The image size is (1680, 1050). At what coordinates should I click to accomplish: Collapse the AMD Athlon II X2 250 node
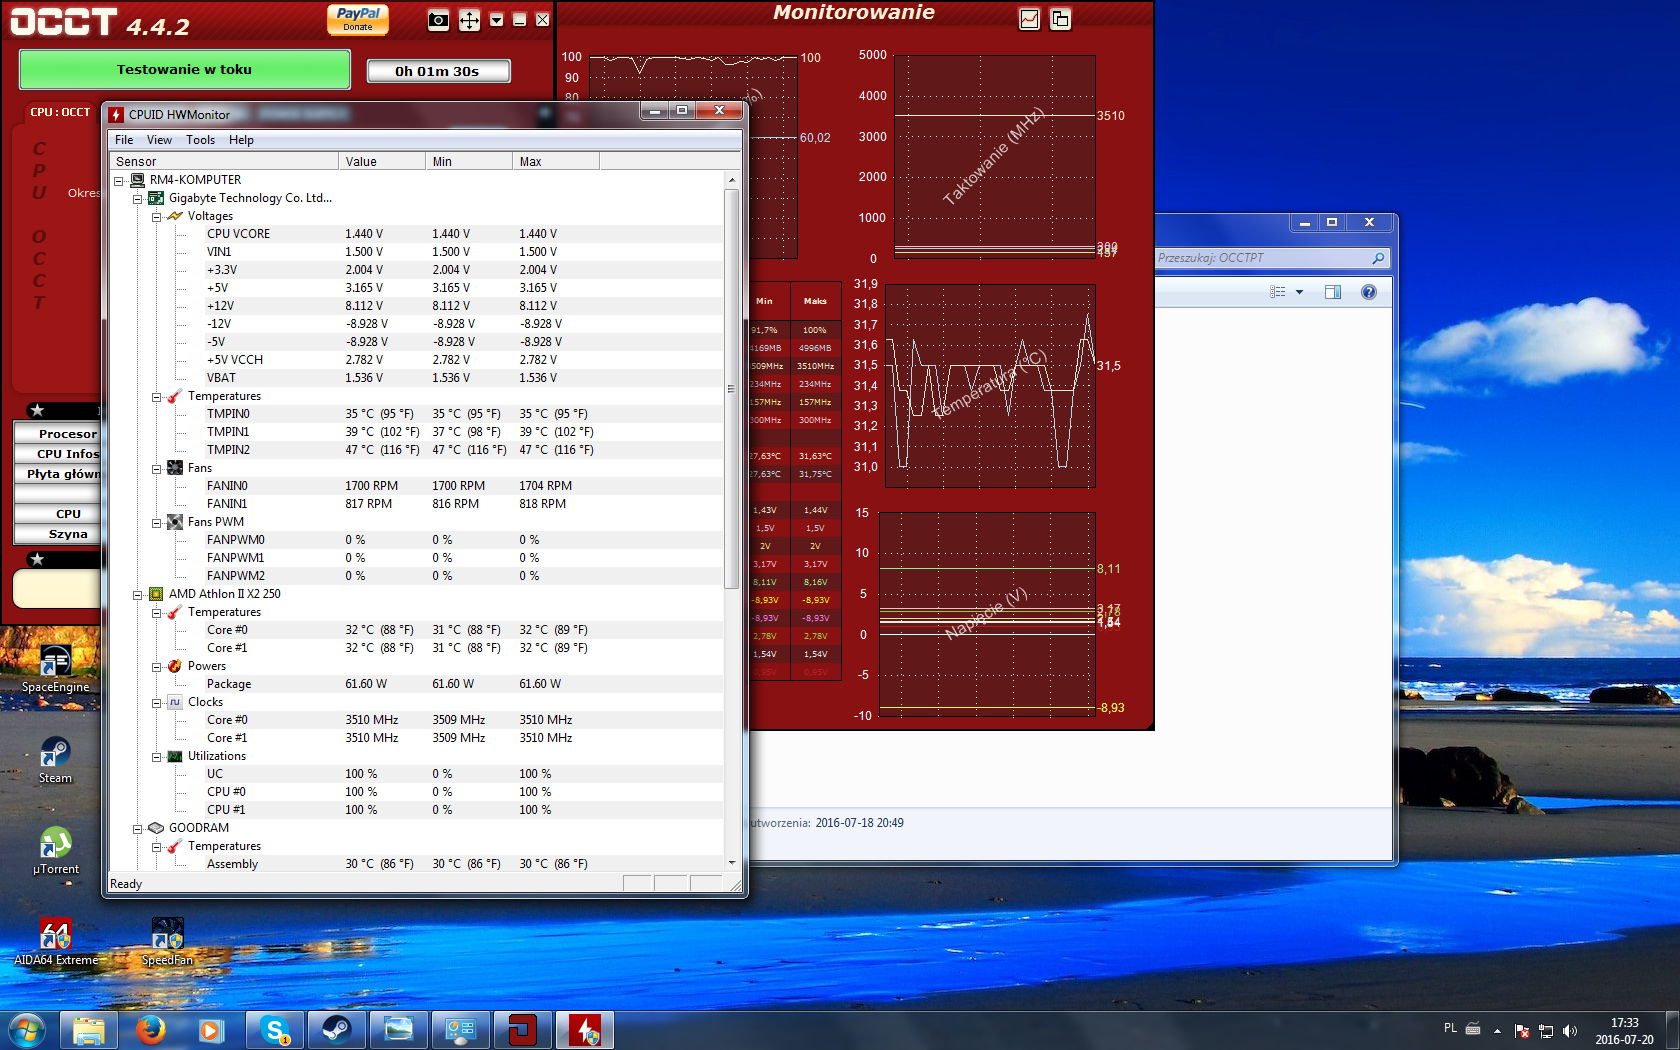(138, 595)
